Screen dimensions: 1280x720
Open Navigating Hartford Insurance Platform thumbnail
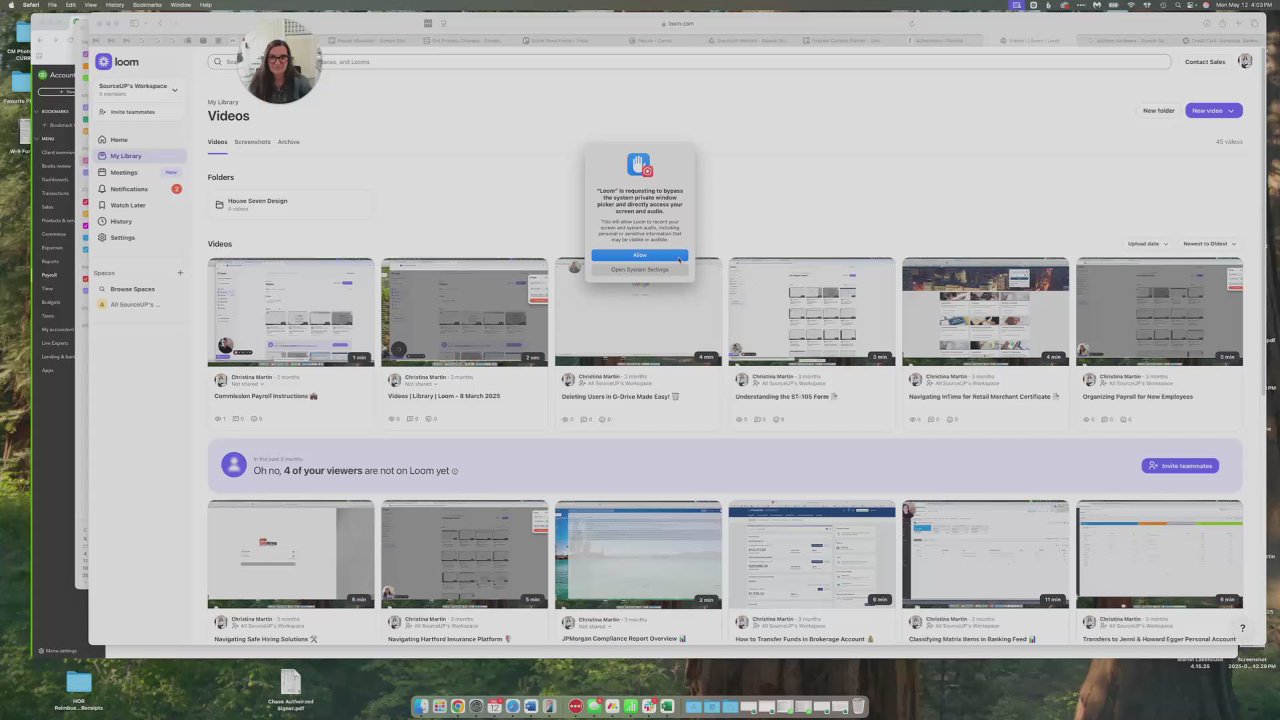[x=464, y=554]
